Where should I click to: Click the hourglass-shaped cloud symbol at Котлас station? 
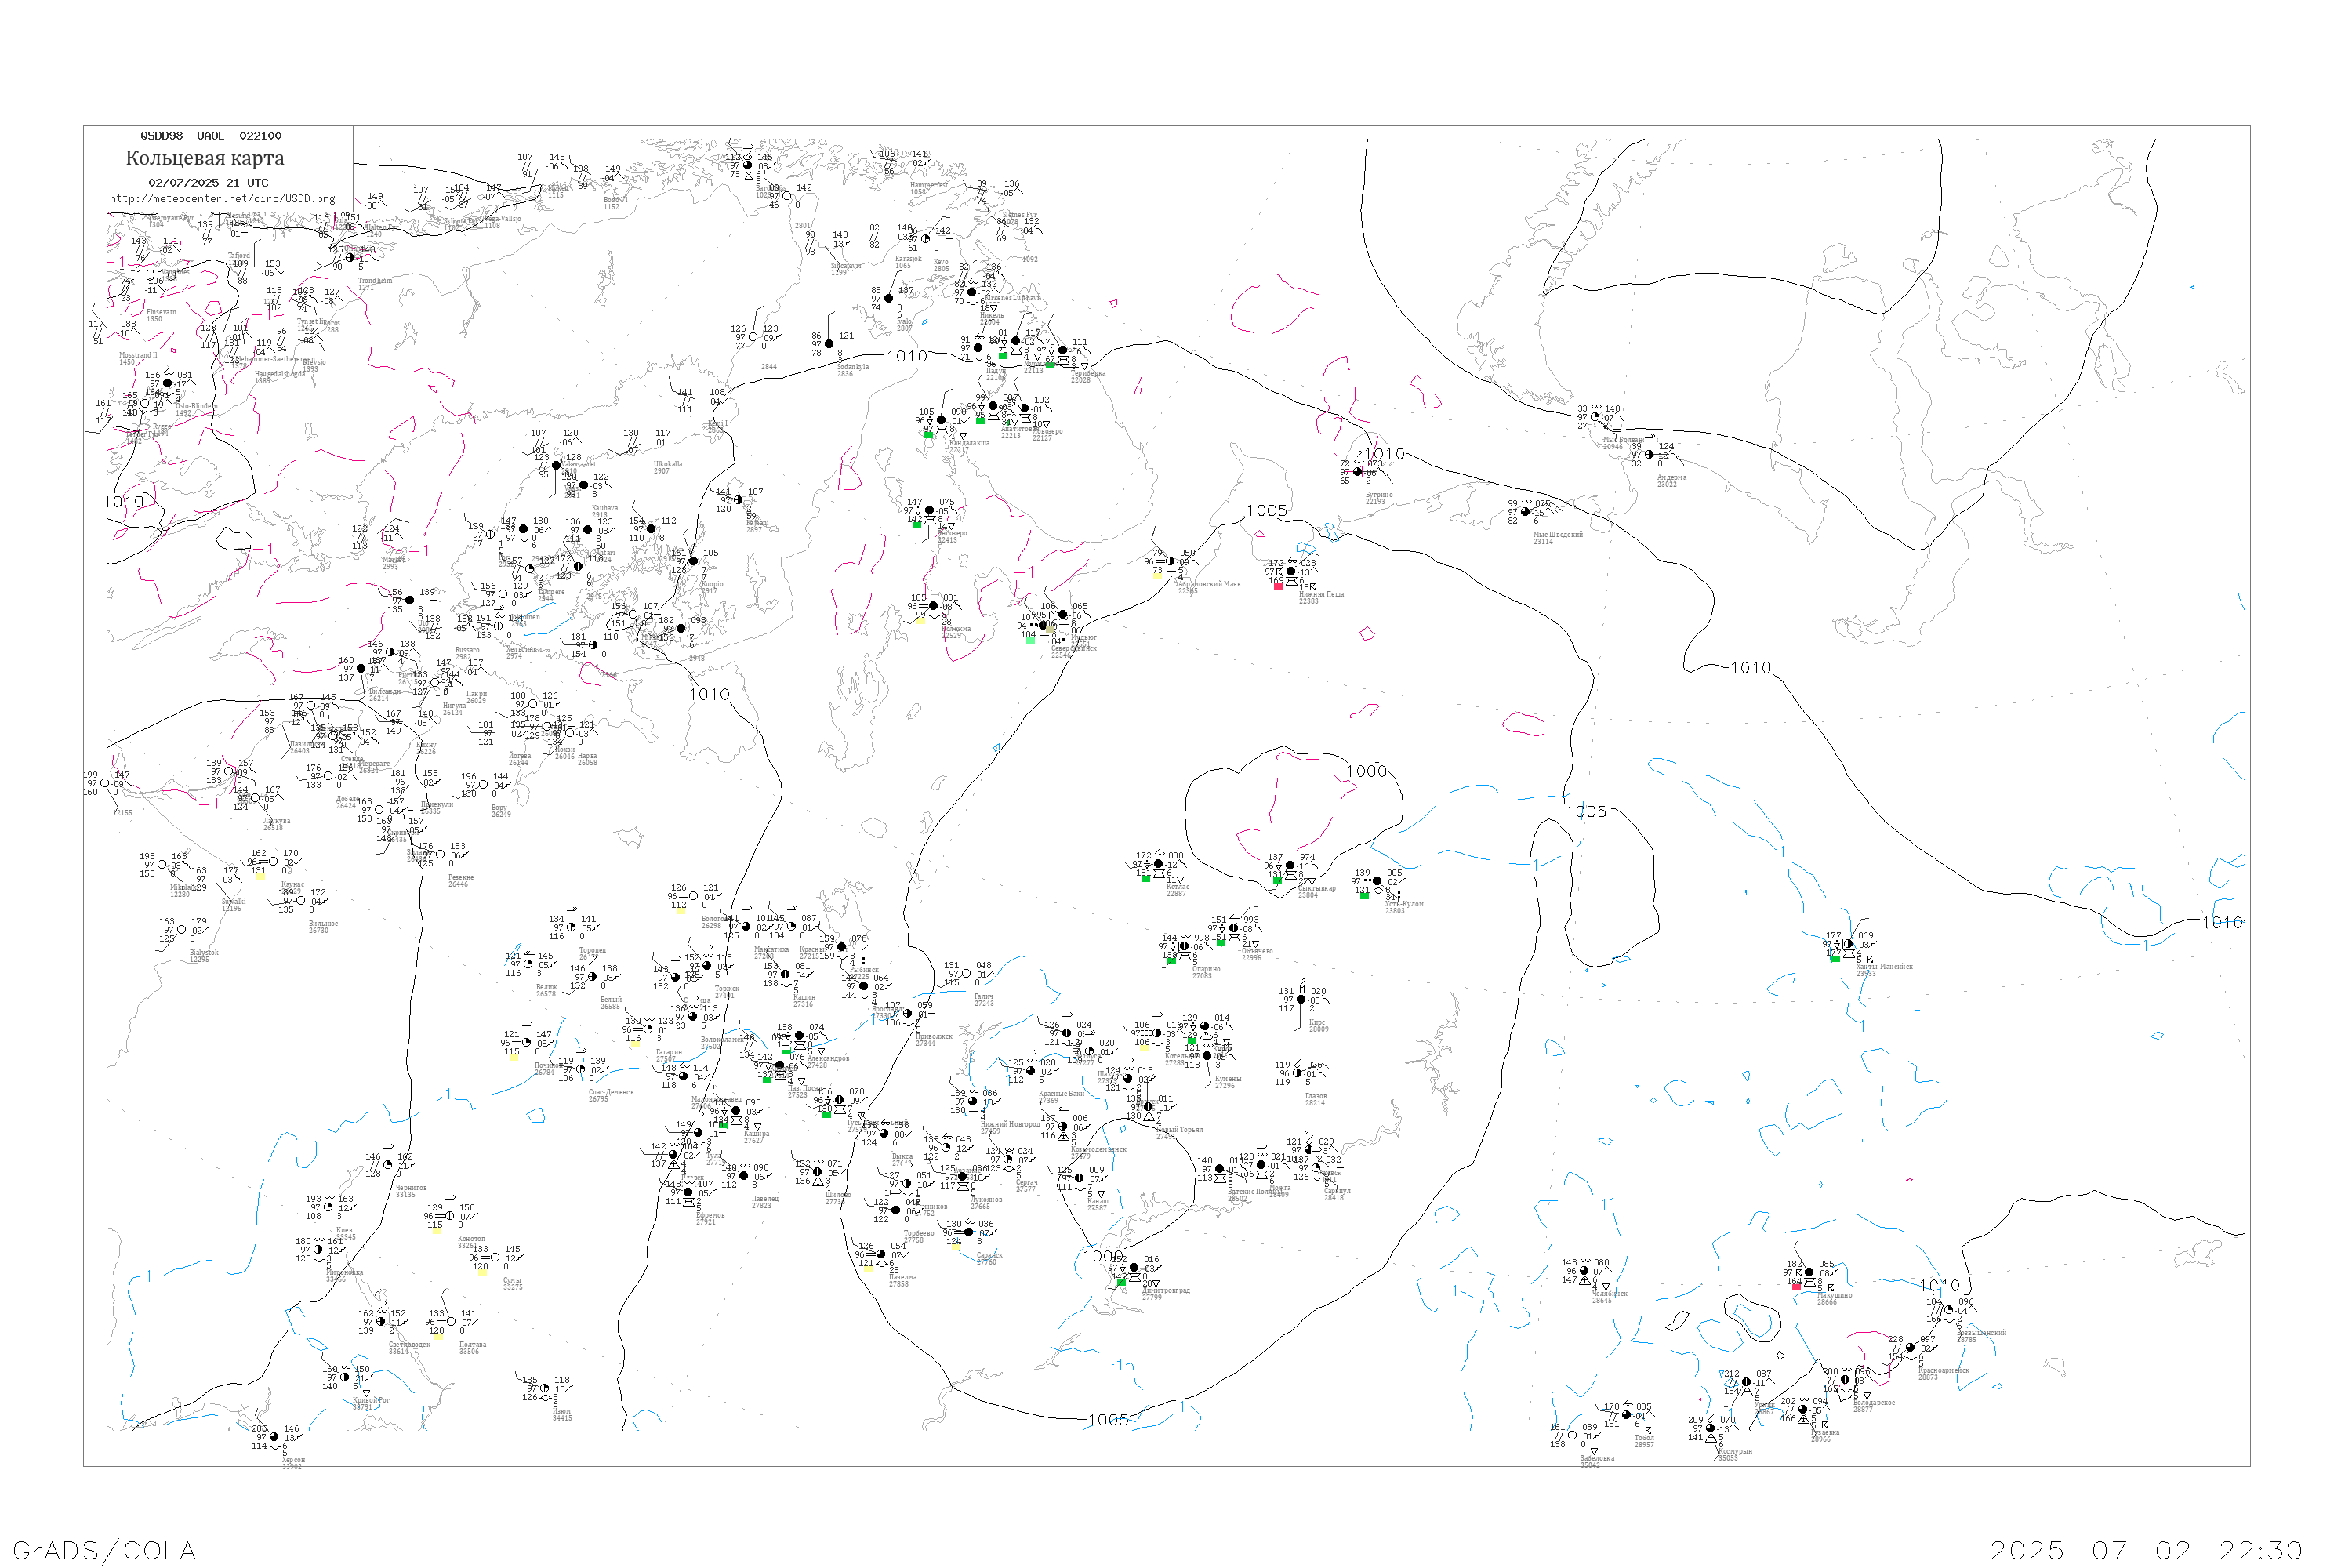click(x=1159, y=874)
